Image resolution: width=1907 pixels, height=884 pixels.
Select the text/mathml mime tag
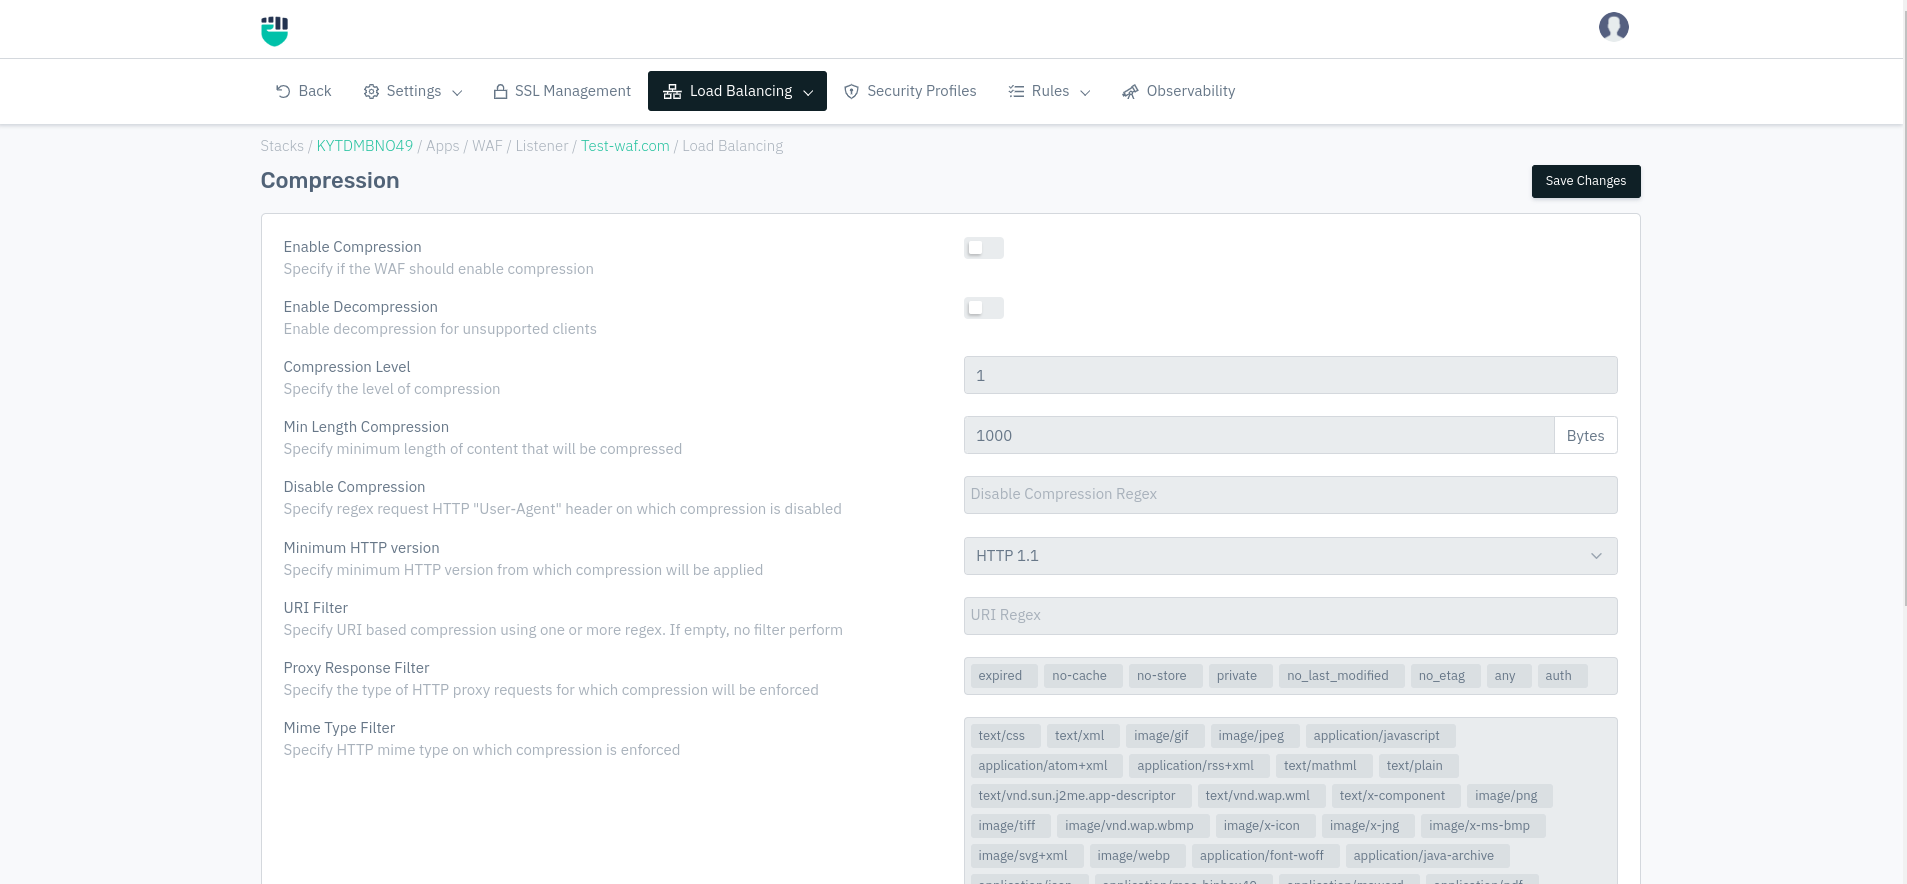[x=1324, y=766]
